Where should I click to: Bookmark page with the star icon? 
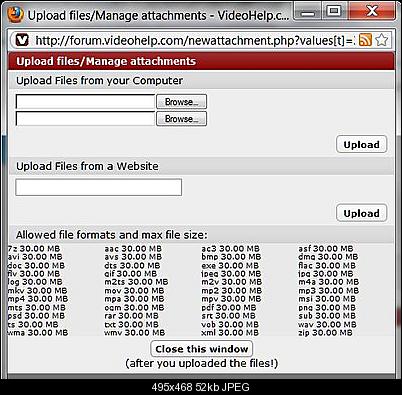click(x=381, y=40)
